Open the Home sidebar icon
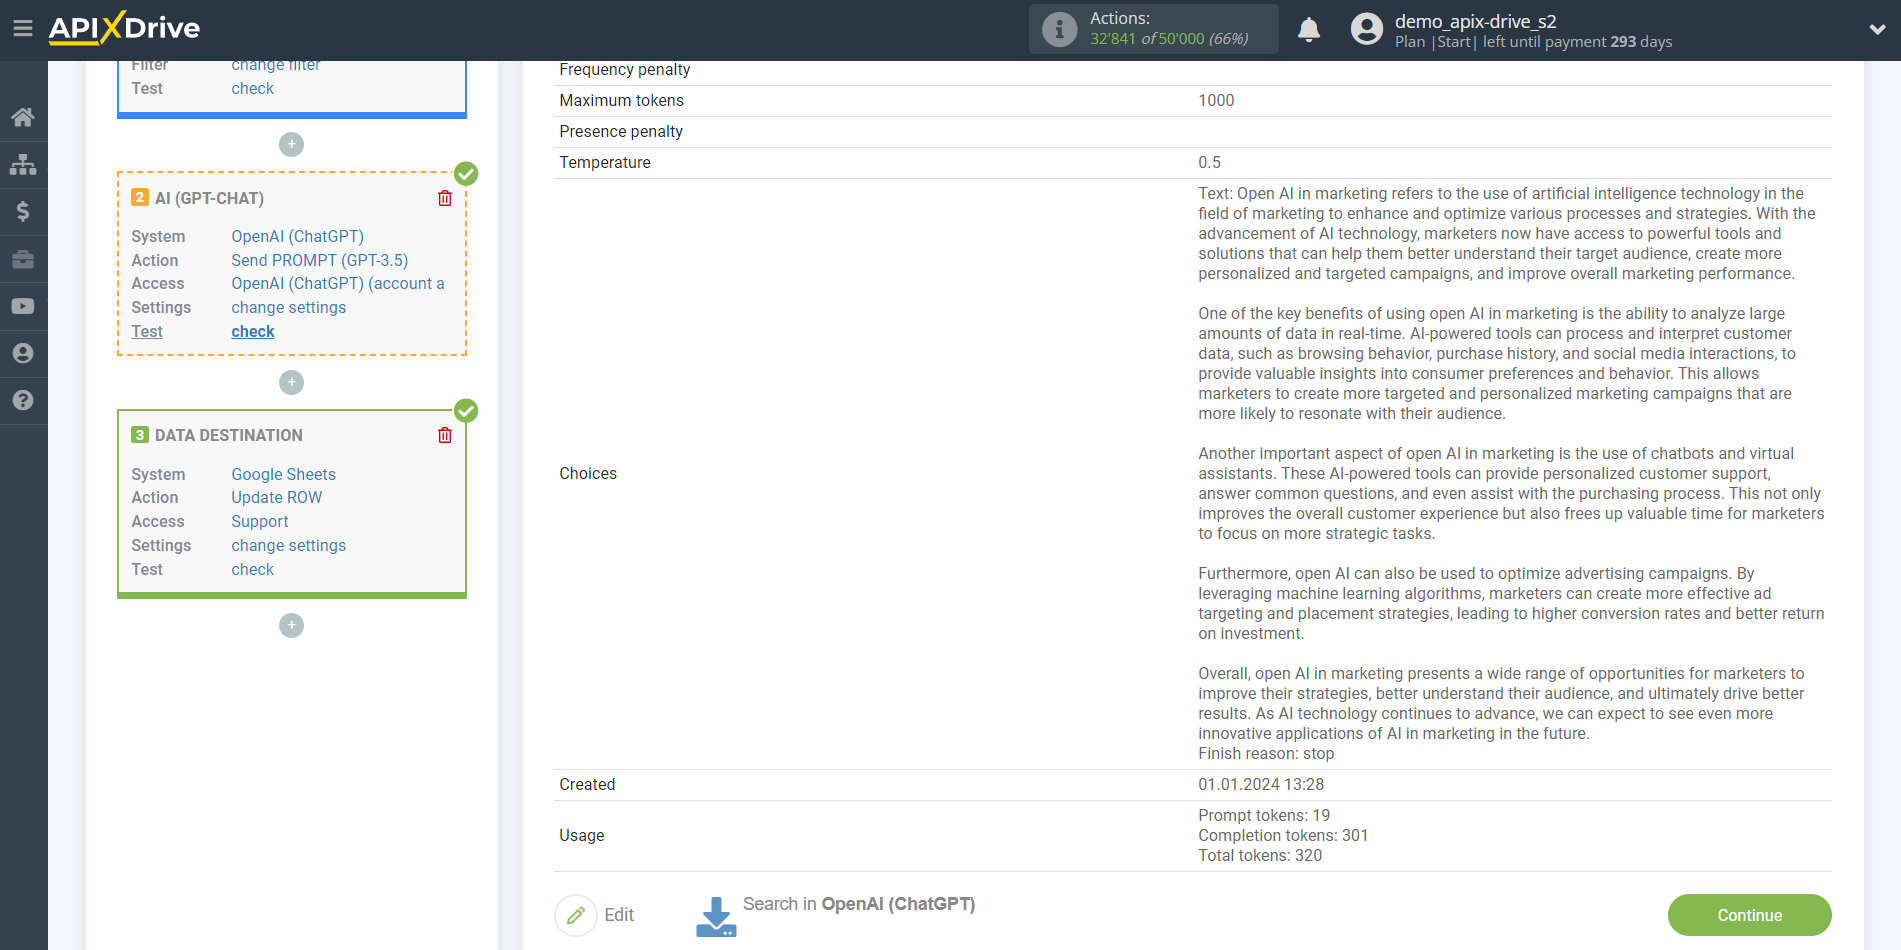The image size is (1901, 950). coord(23,117)
